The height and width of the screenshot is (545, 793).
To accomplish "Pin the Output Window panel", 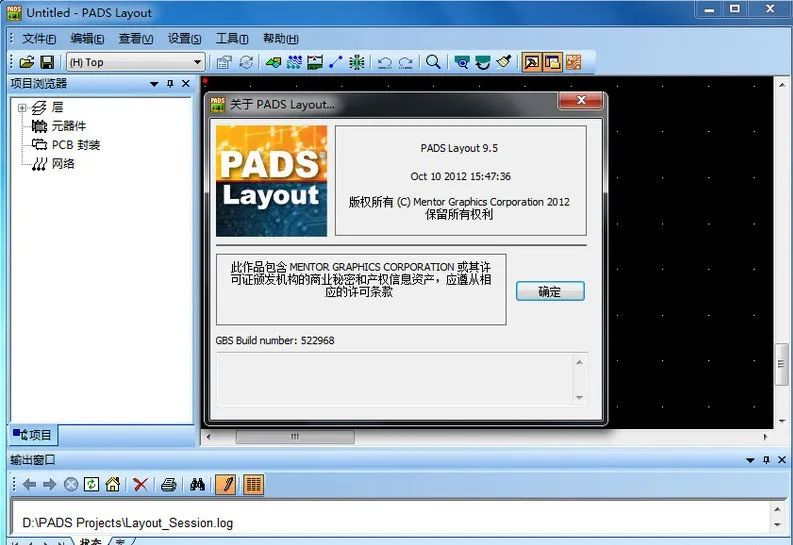I will 766,460.
